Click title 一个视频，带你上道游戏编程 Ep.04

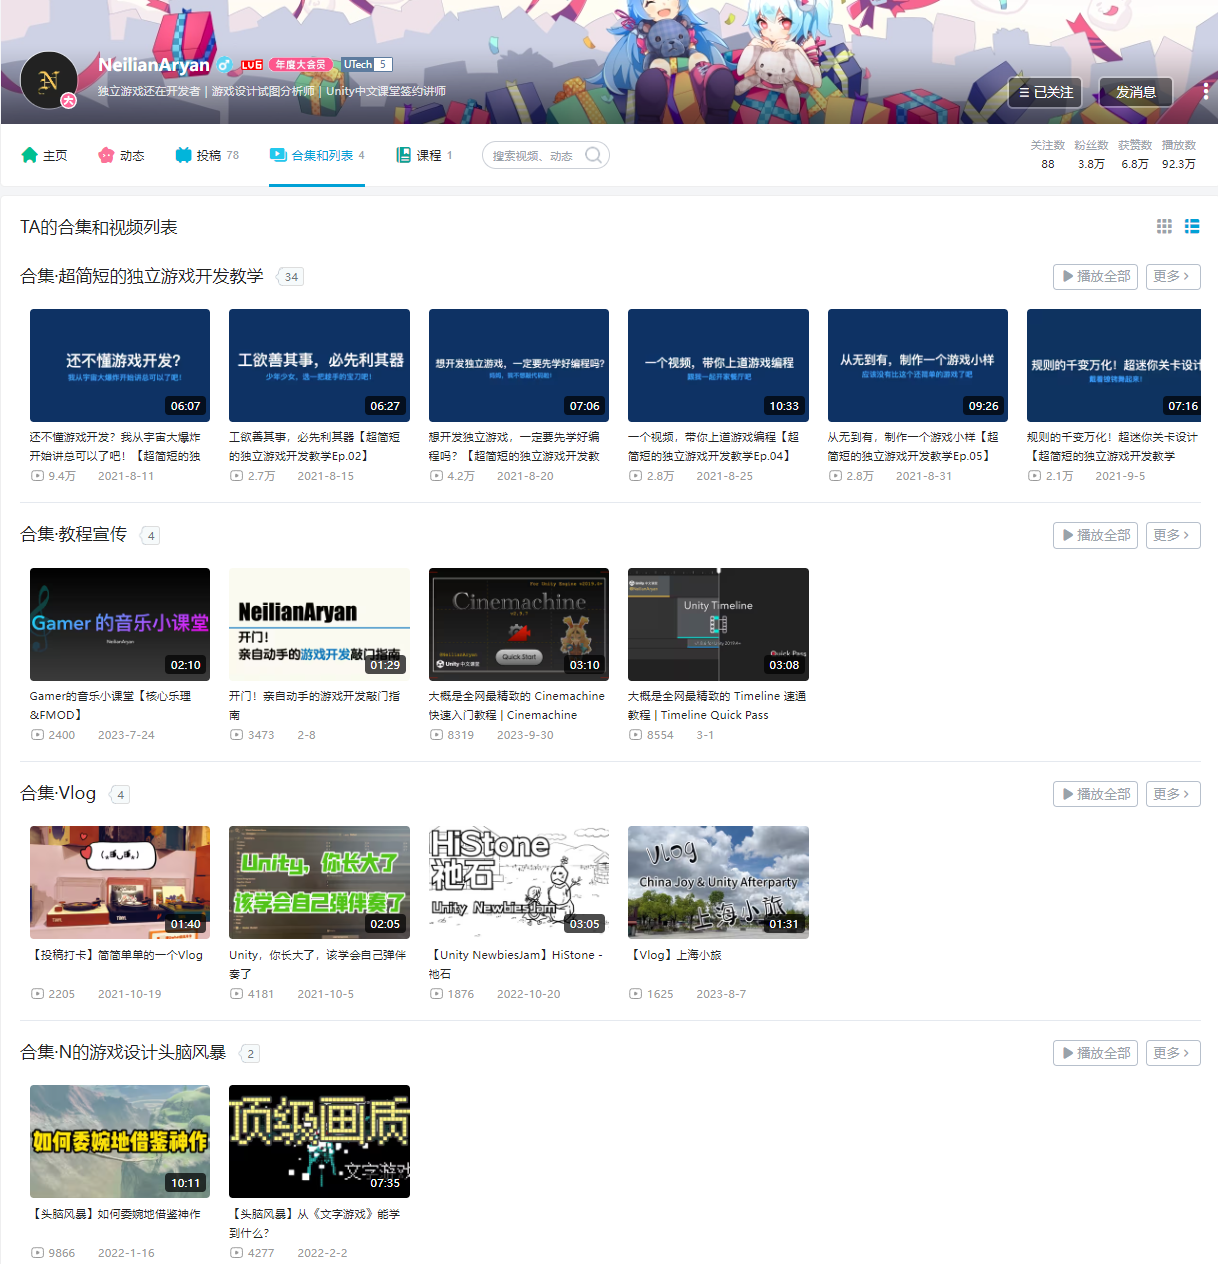click(714, 446)
